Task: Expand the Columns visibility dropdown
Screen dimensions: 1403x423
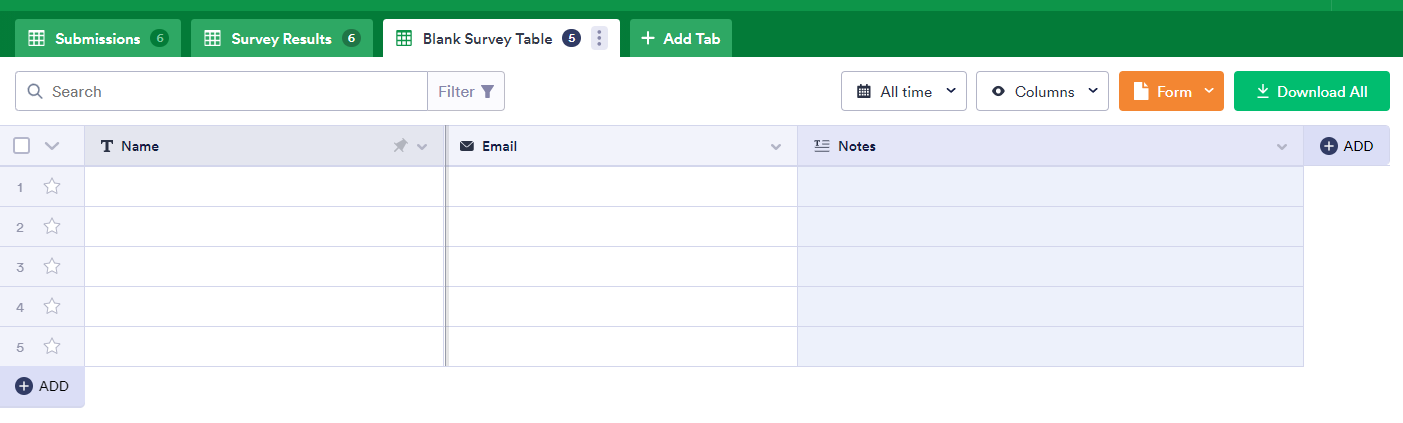Action: (x=1042, y=91)
